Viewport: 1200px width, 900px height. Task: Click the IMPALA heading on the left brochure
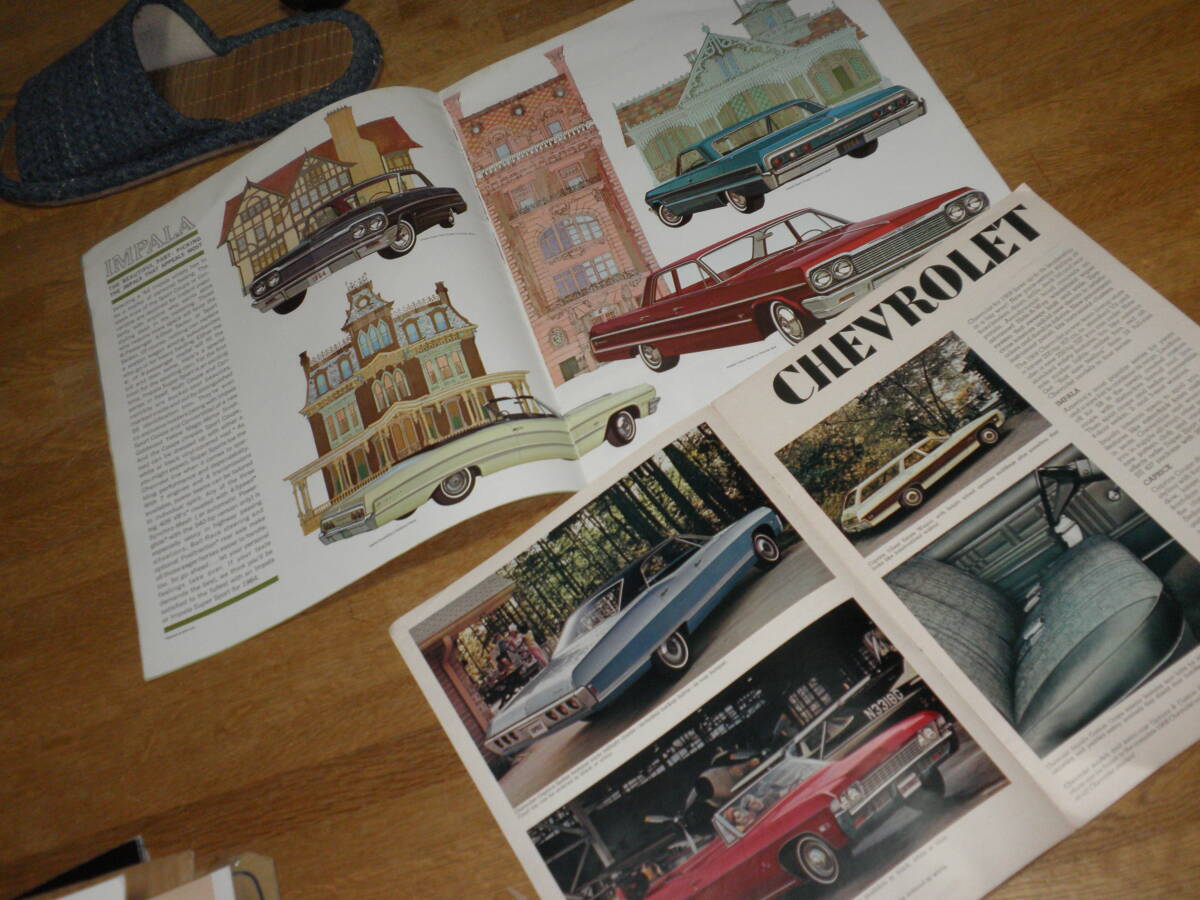152,247
